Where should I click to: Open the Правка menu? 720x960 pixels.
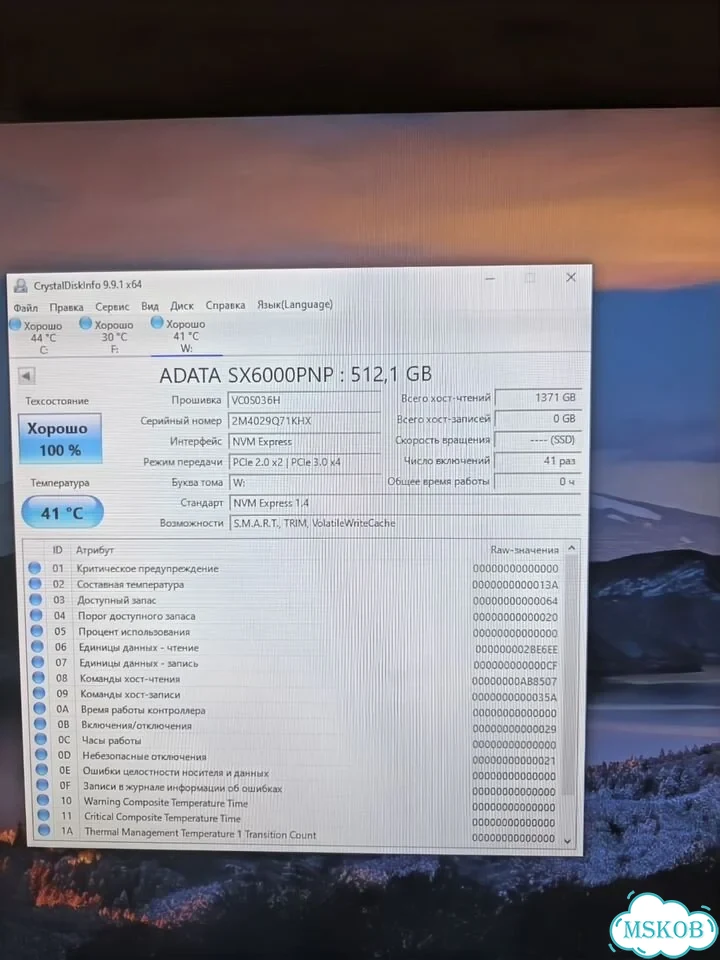[x=66, y=307]
